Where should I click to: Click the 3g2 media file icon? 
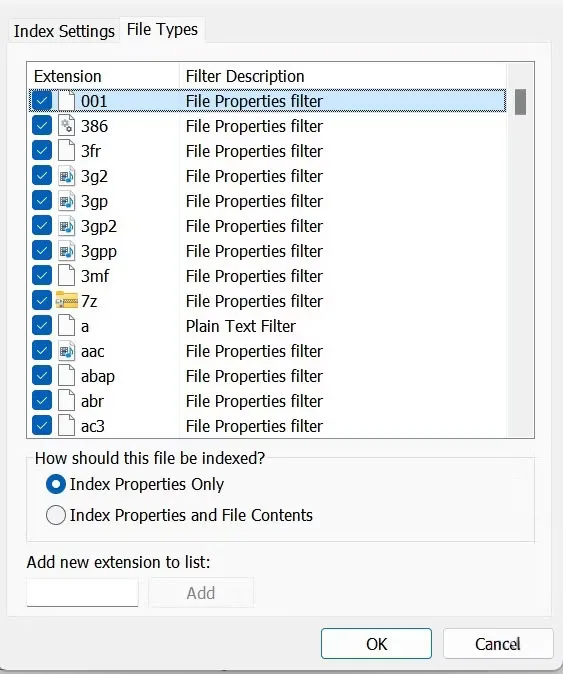[66, 176]
